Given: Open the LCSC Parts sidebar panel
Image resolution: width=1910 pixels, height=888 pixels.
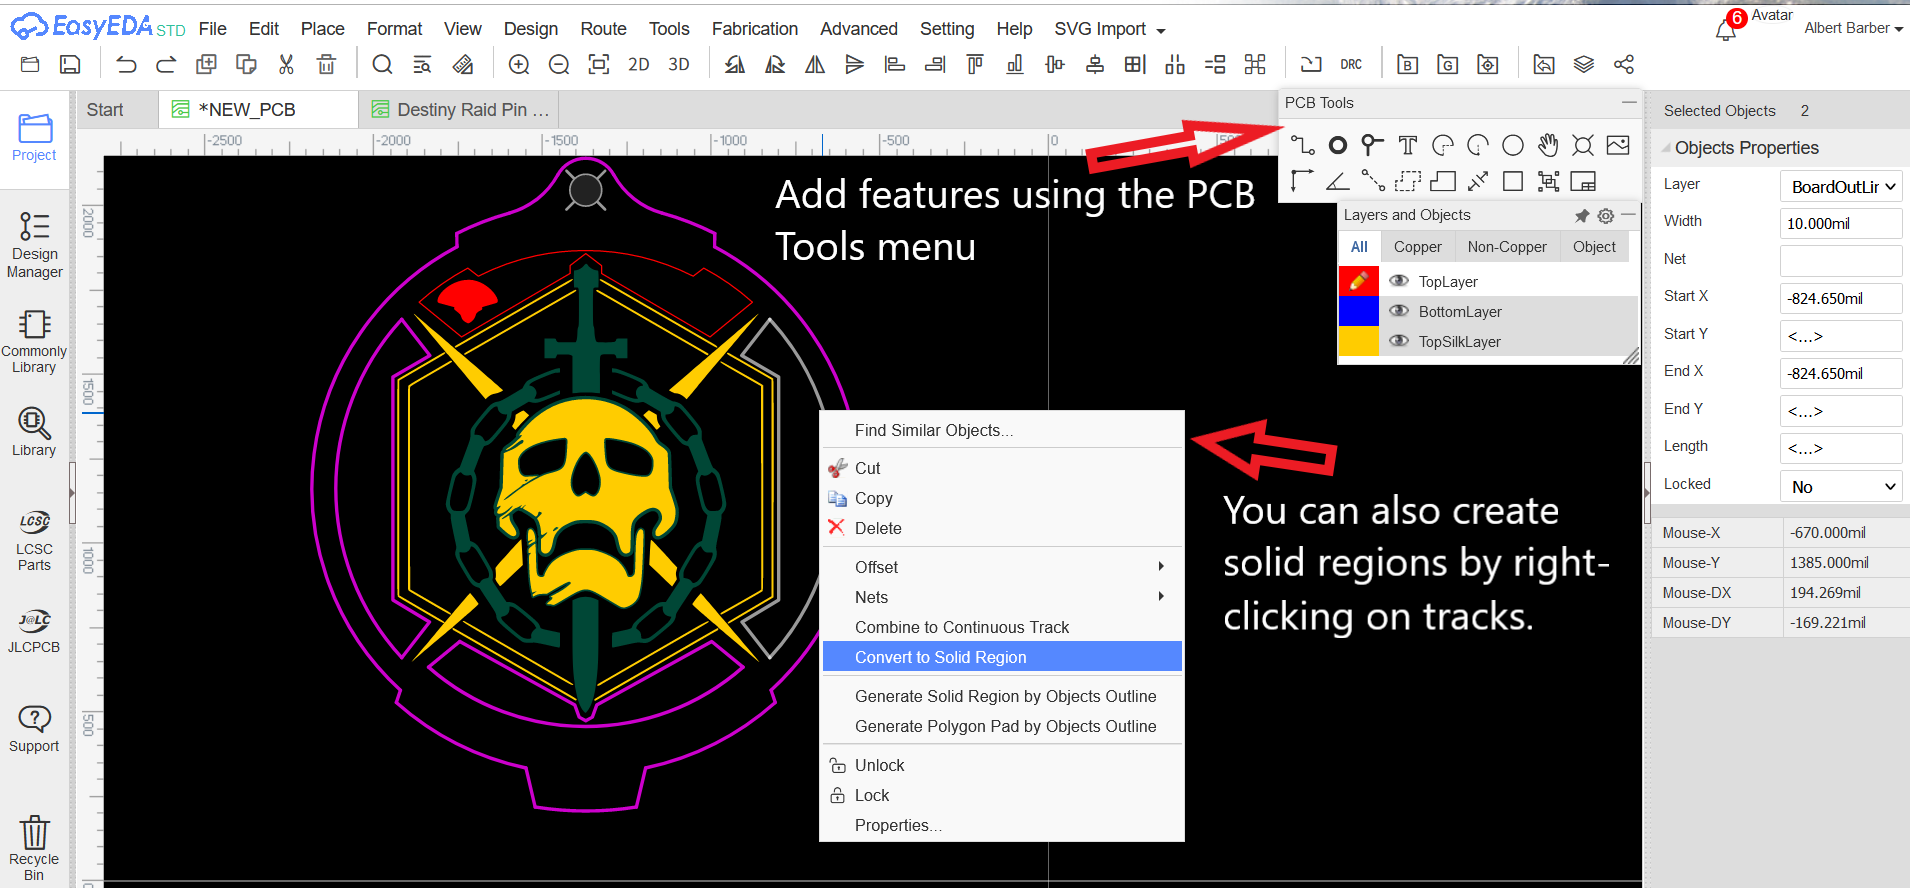Looking at the screenshot, I should pos(34,540).
